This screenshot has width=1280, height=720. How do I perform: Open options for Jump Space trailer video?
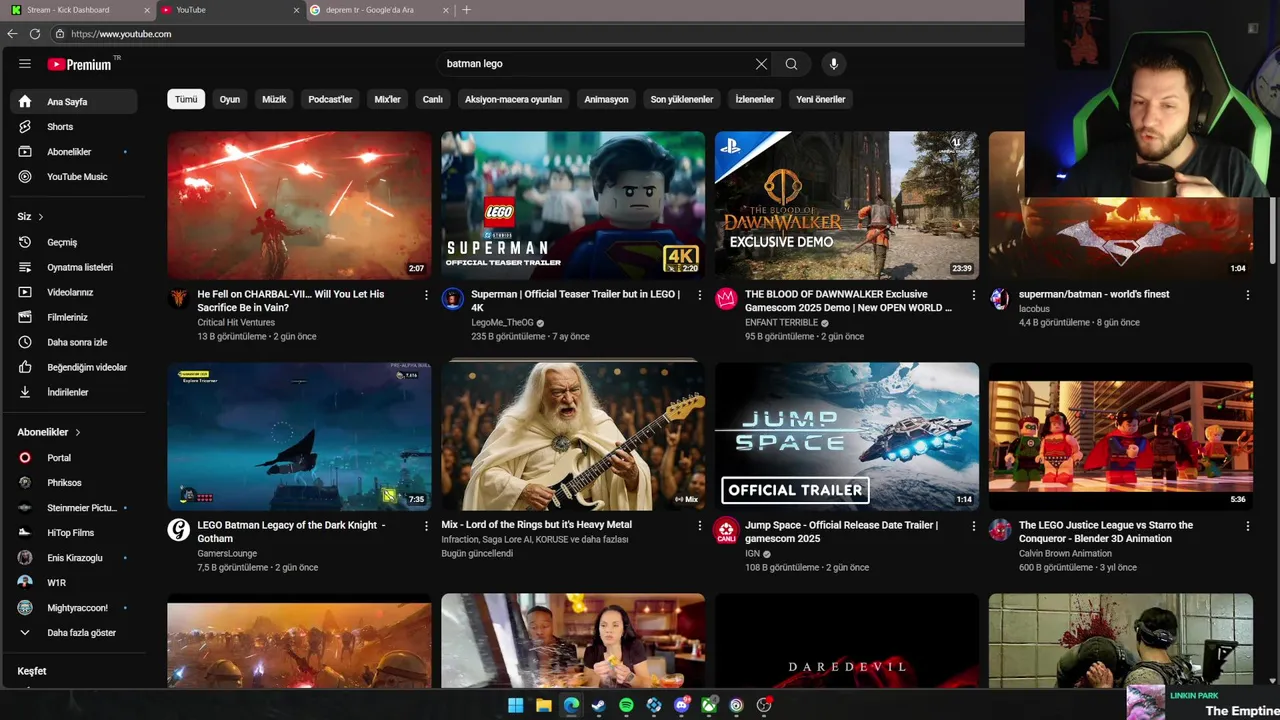pyautogui.click(x=974, y=526)
